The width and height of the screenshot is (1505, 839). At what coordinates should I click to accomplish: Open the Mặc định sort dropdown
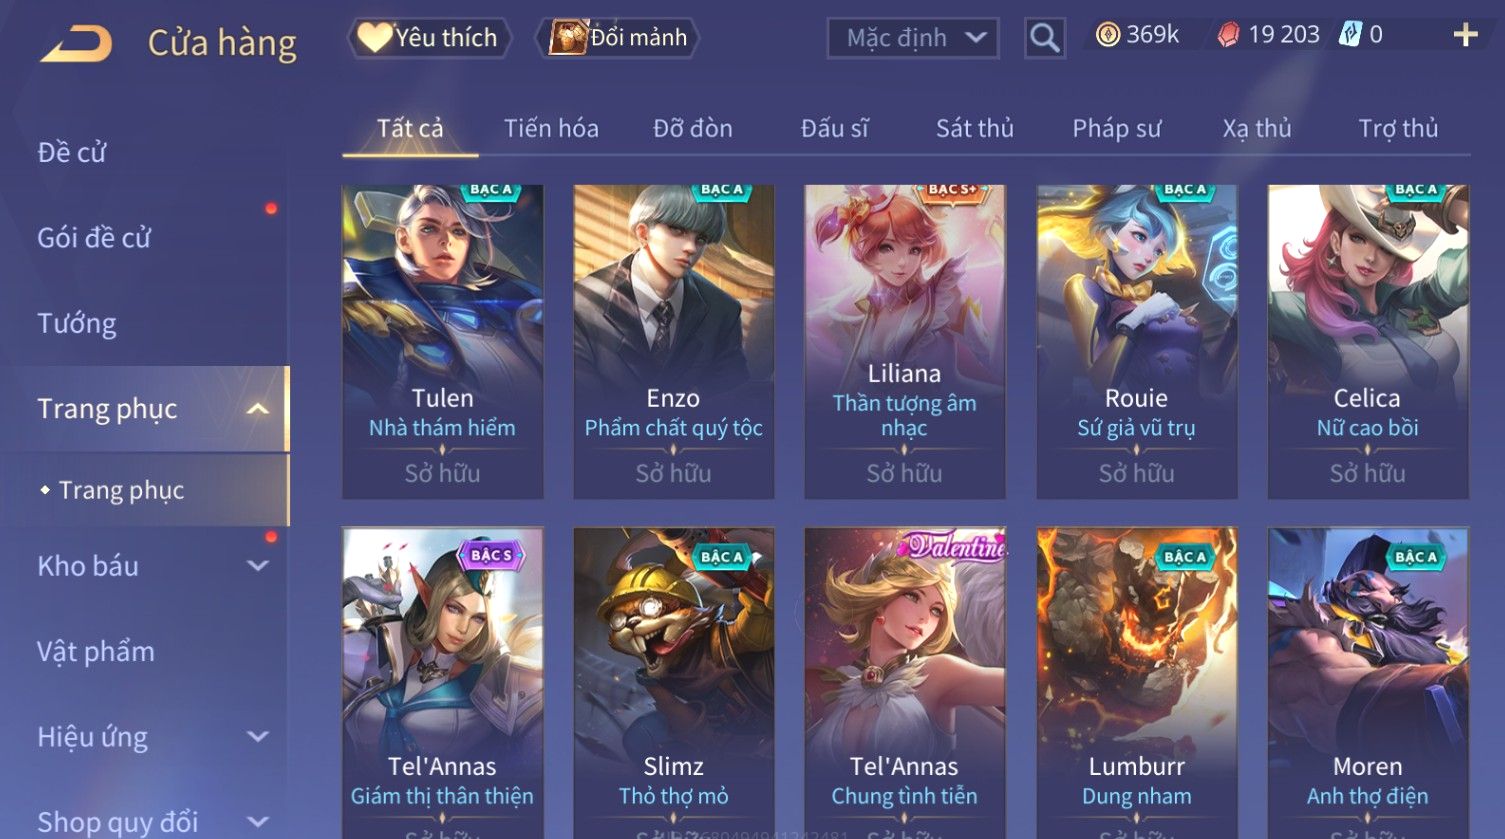(913, 38)
